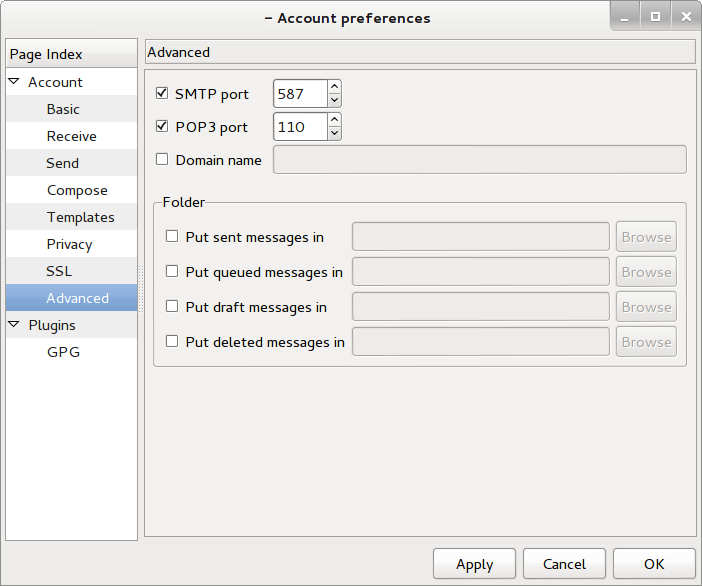Enable the Domain name checkbox
The image size is (702, 586).
pos(162,159)
